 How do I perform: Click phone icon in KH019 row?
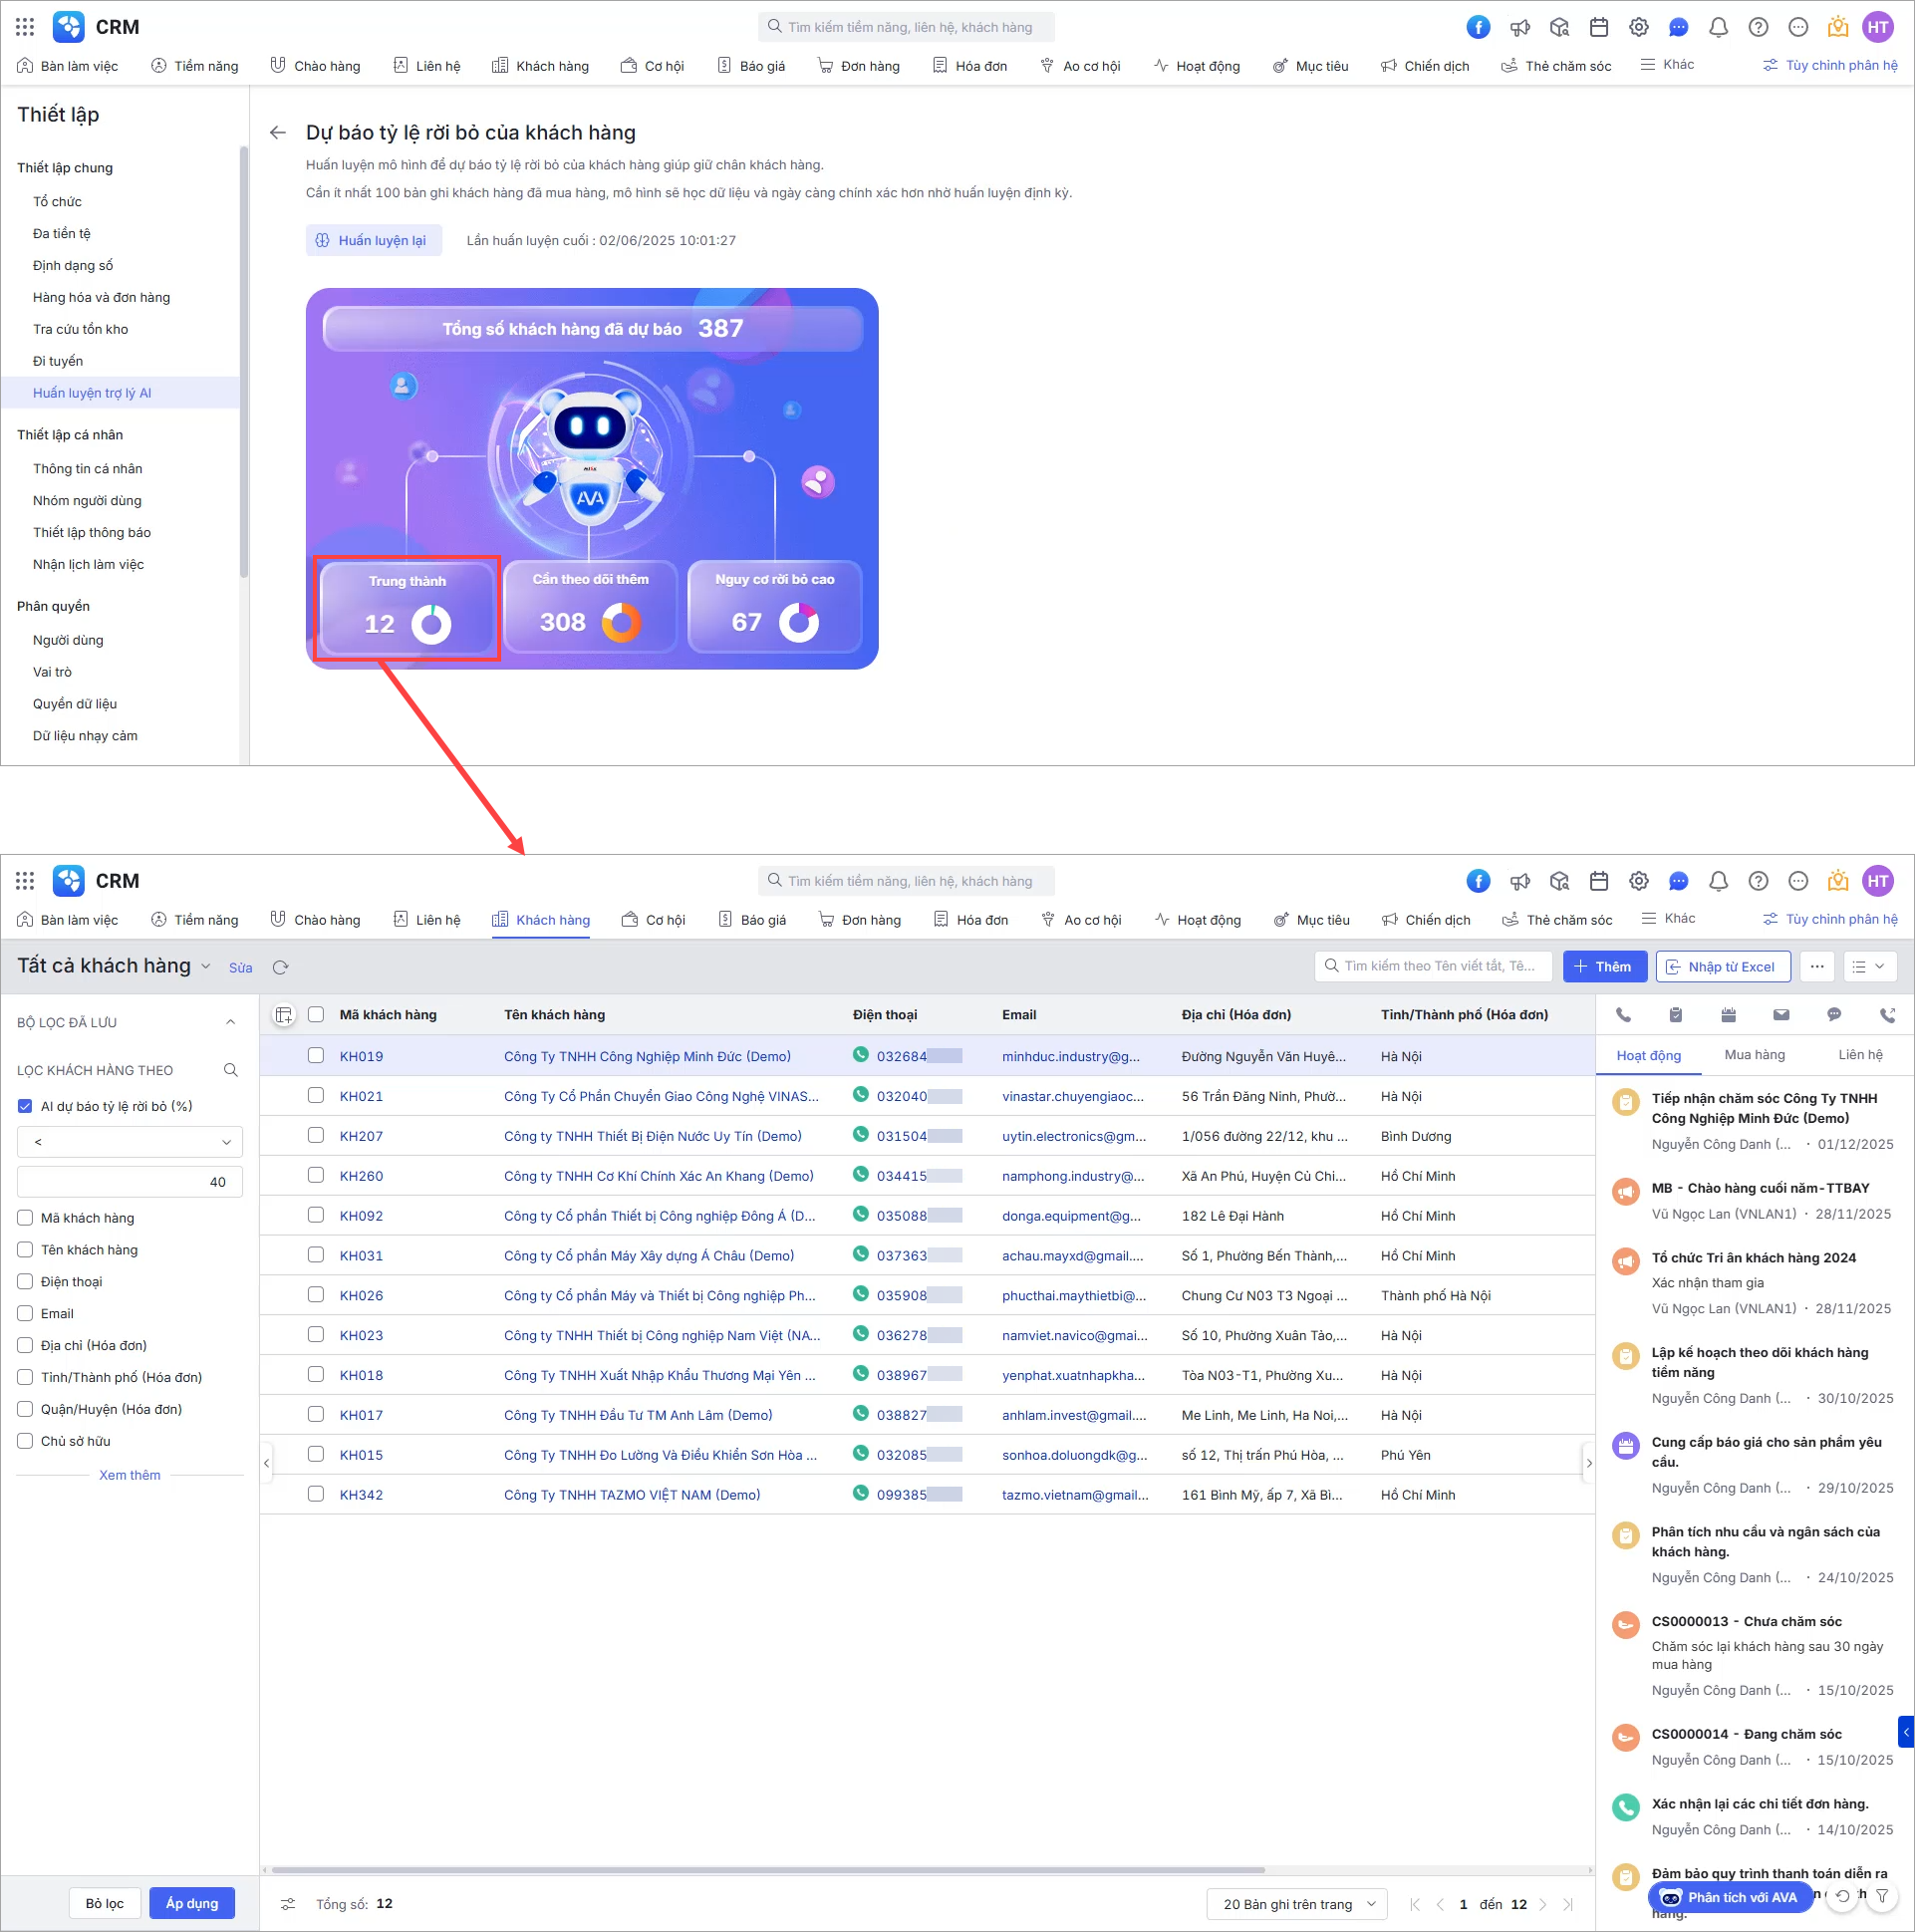[x=861, y=1054]
